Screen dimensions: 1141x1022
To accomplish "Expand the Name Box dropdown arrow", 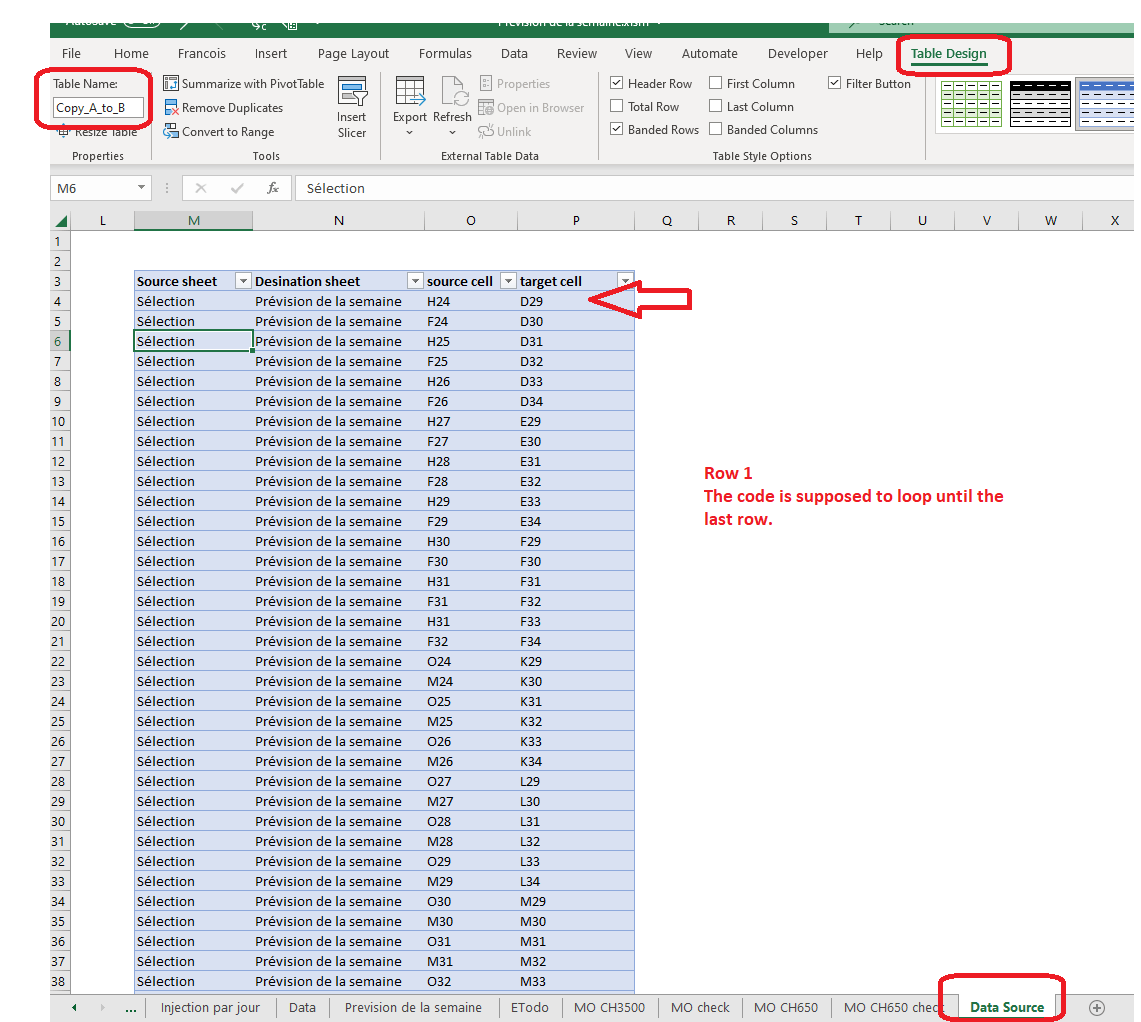I will [x=141, y=188].
